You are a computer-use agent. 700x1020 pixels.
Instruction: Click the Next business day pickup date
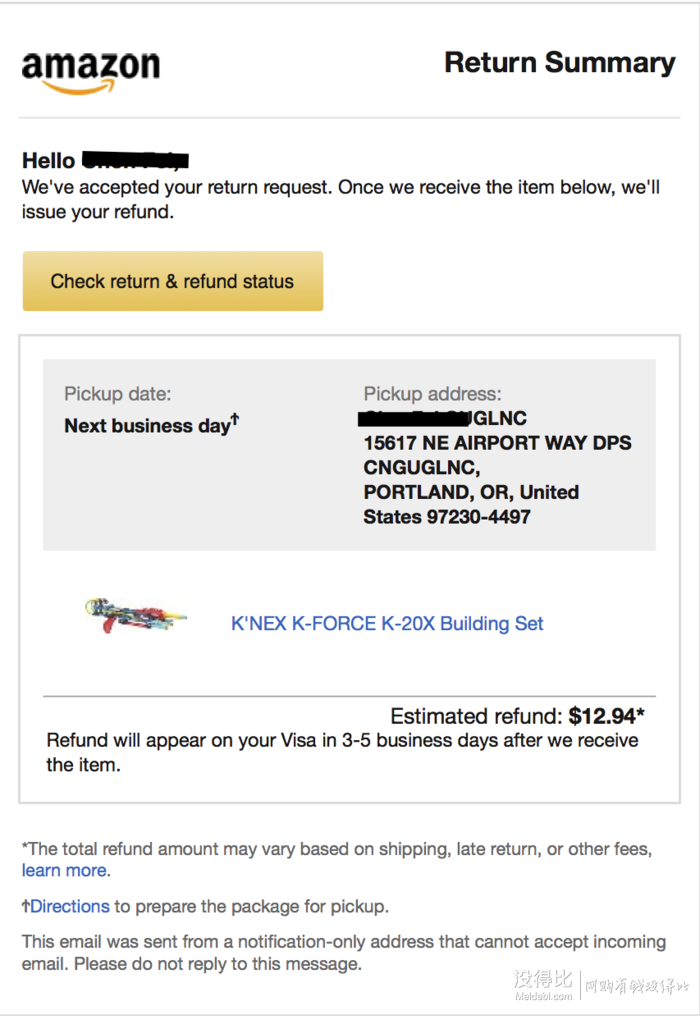[x=147, y=425]
